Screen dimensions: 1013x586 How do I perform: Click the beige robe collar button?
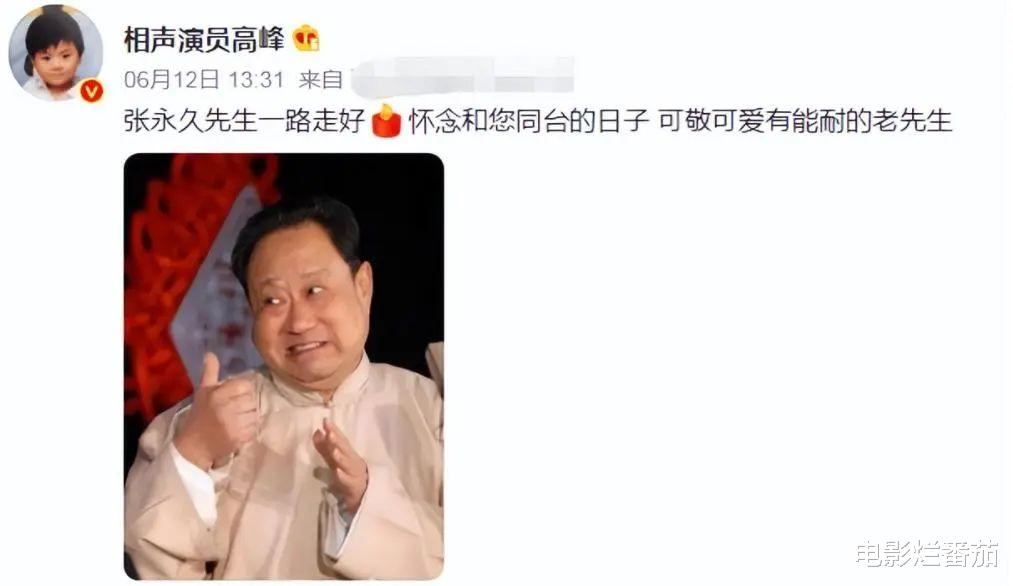(x=328, y=405)
